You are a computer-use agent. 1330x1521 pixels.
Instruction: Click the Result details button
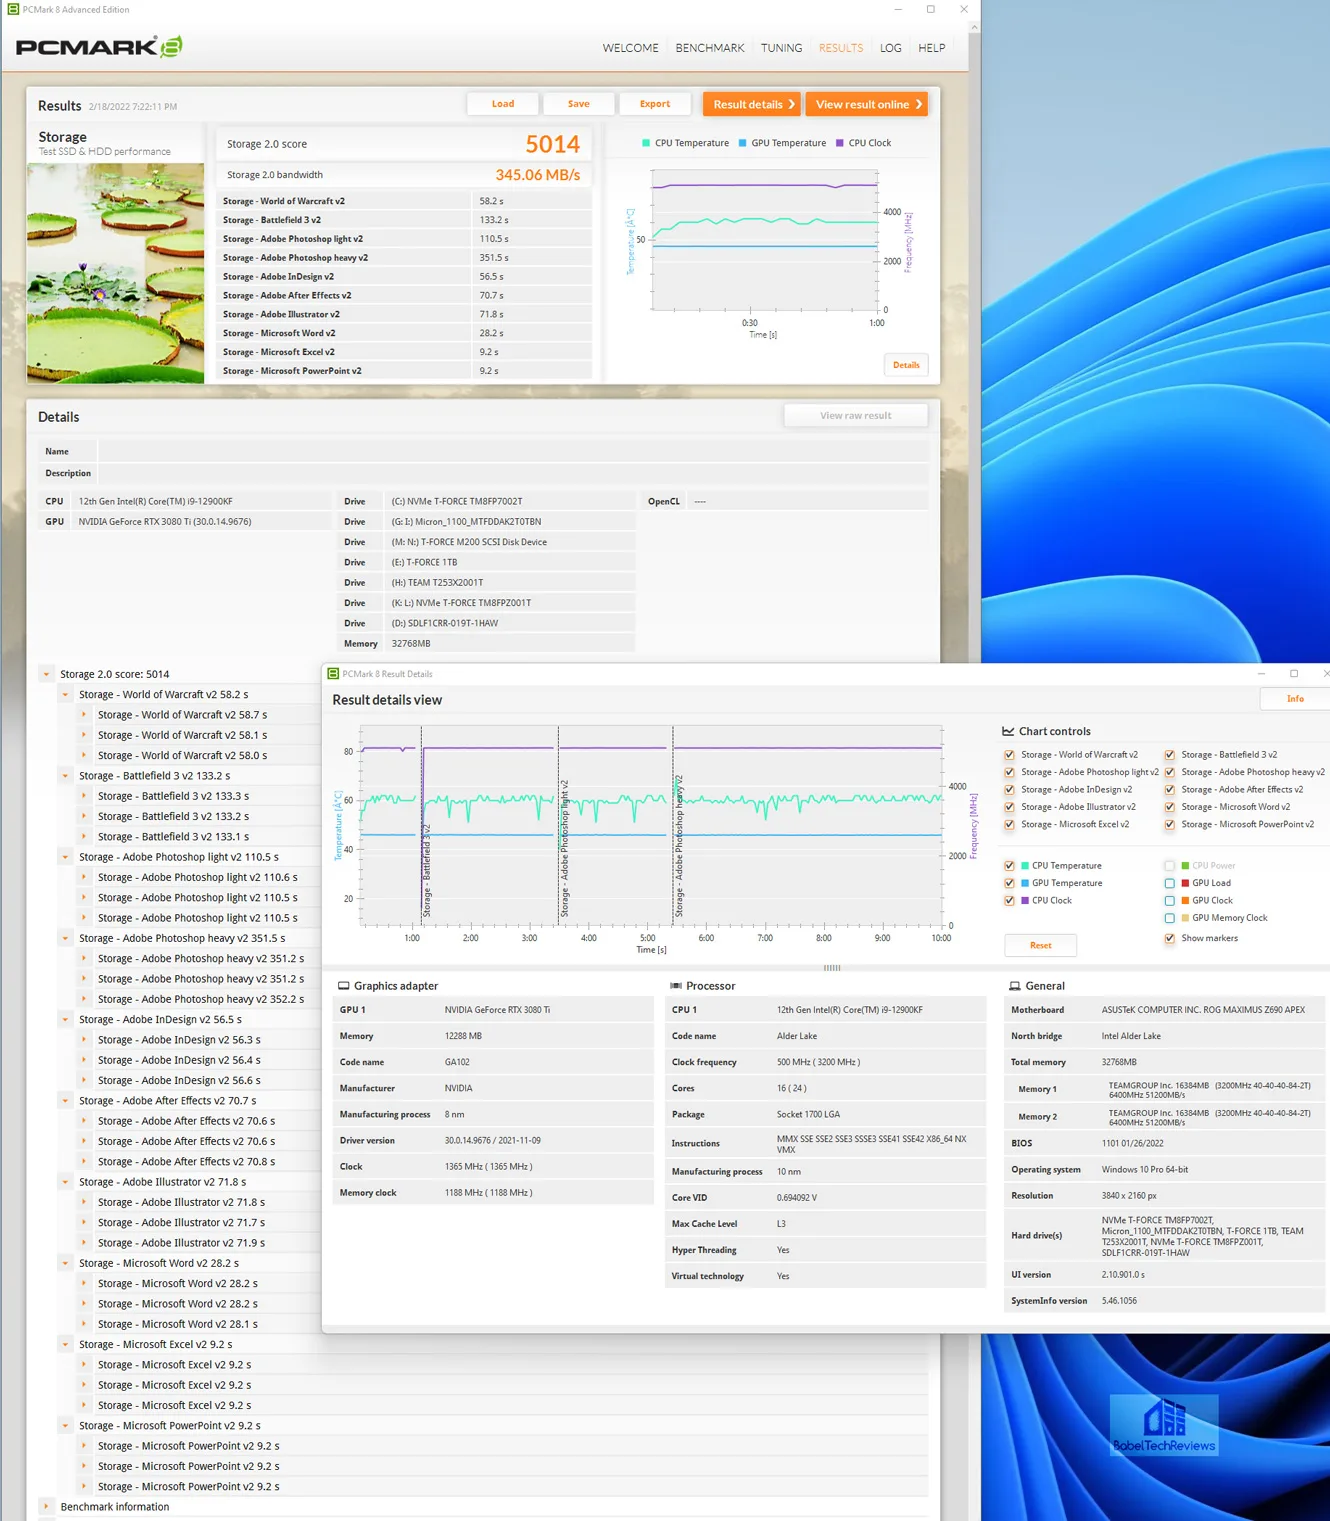(x=751, y=104)
